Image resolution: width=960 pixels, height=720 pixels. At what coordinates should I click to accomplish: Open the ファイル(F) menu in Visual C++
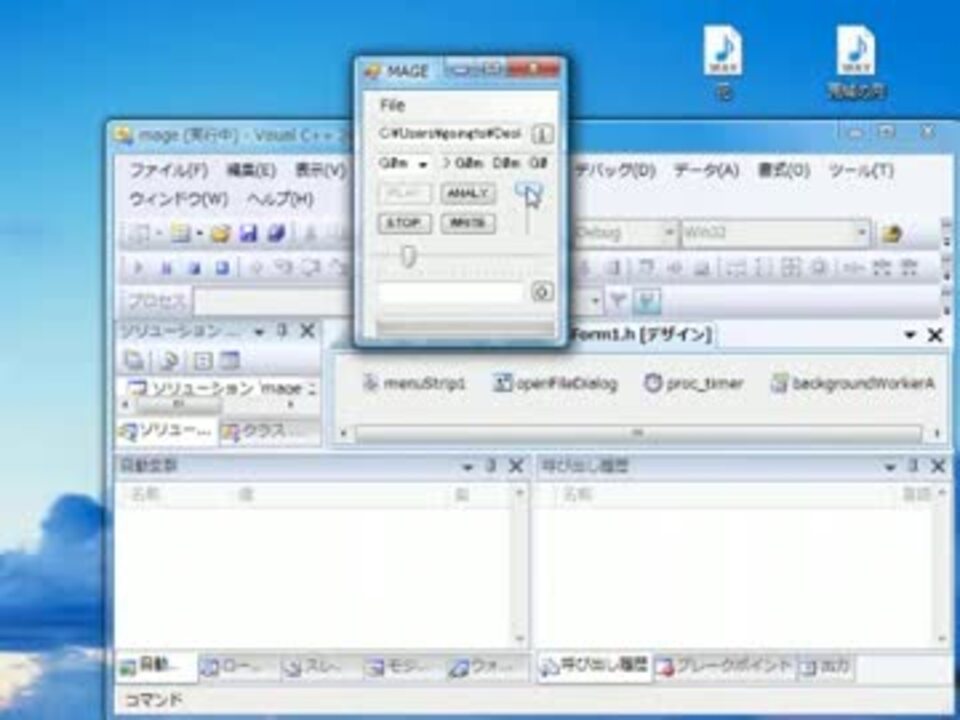(169, 170)
